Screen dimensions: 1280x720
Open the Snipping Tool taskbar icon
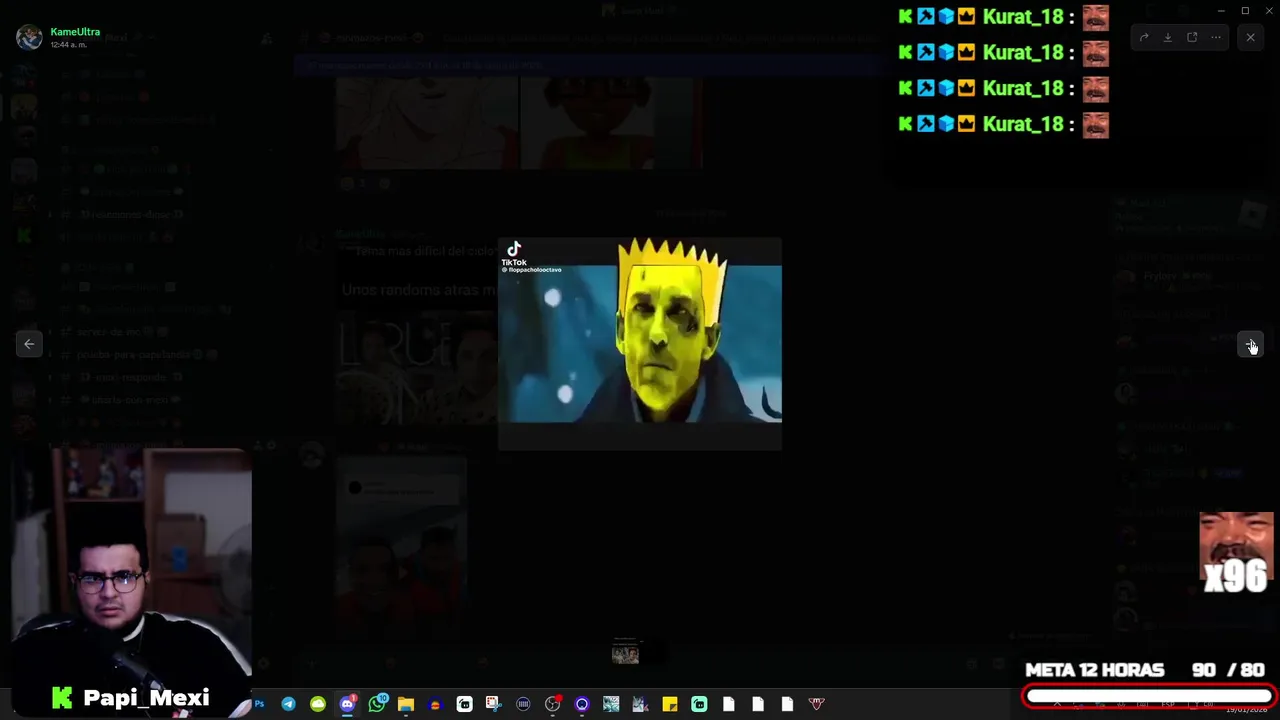[493, 704]
